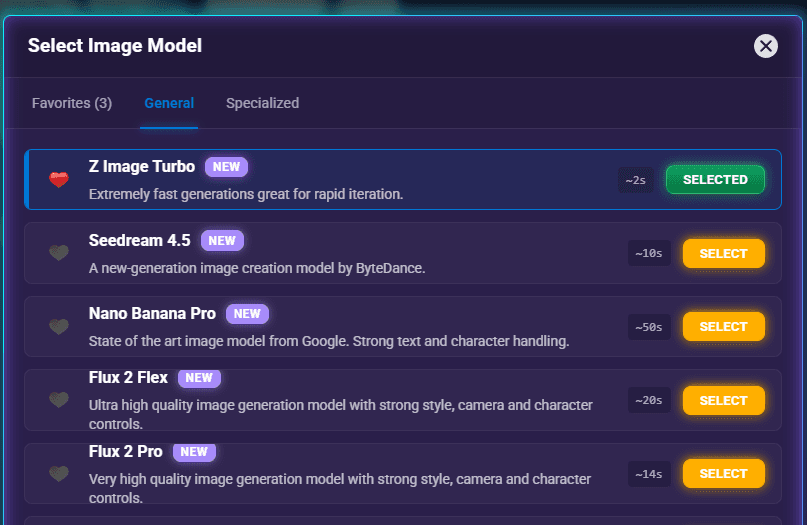The width and height of the screenshot is (807, 525).
Task: Select the Flux 2 Pro model
Action: click(724, 474)
